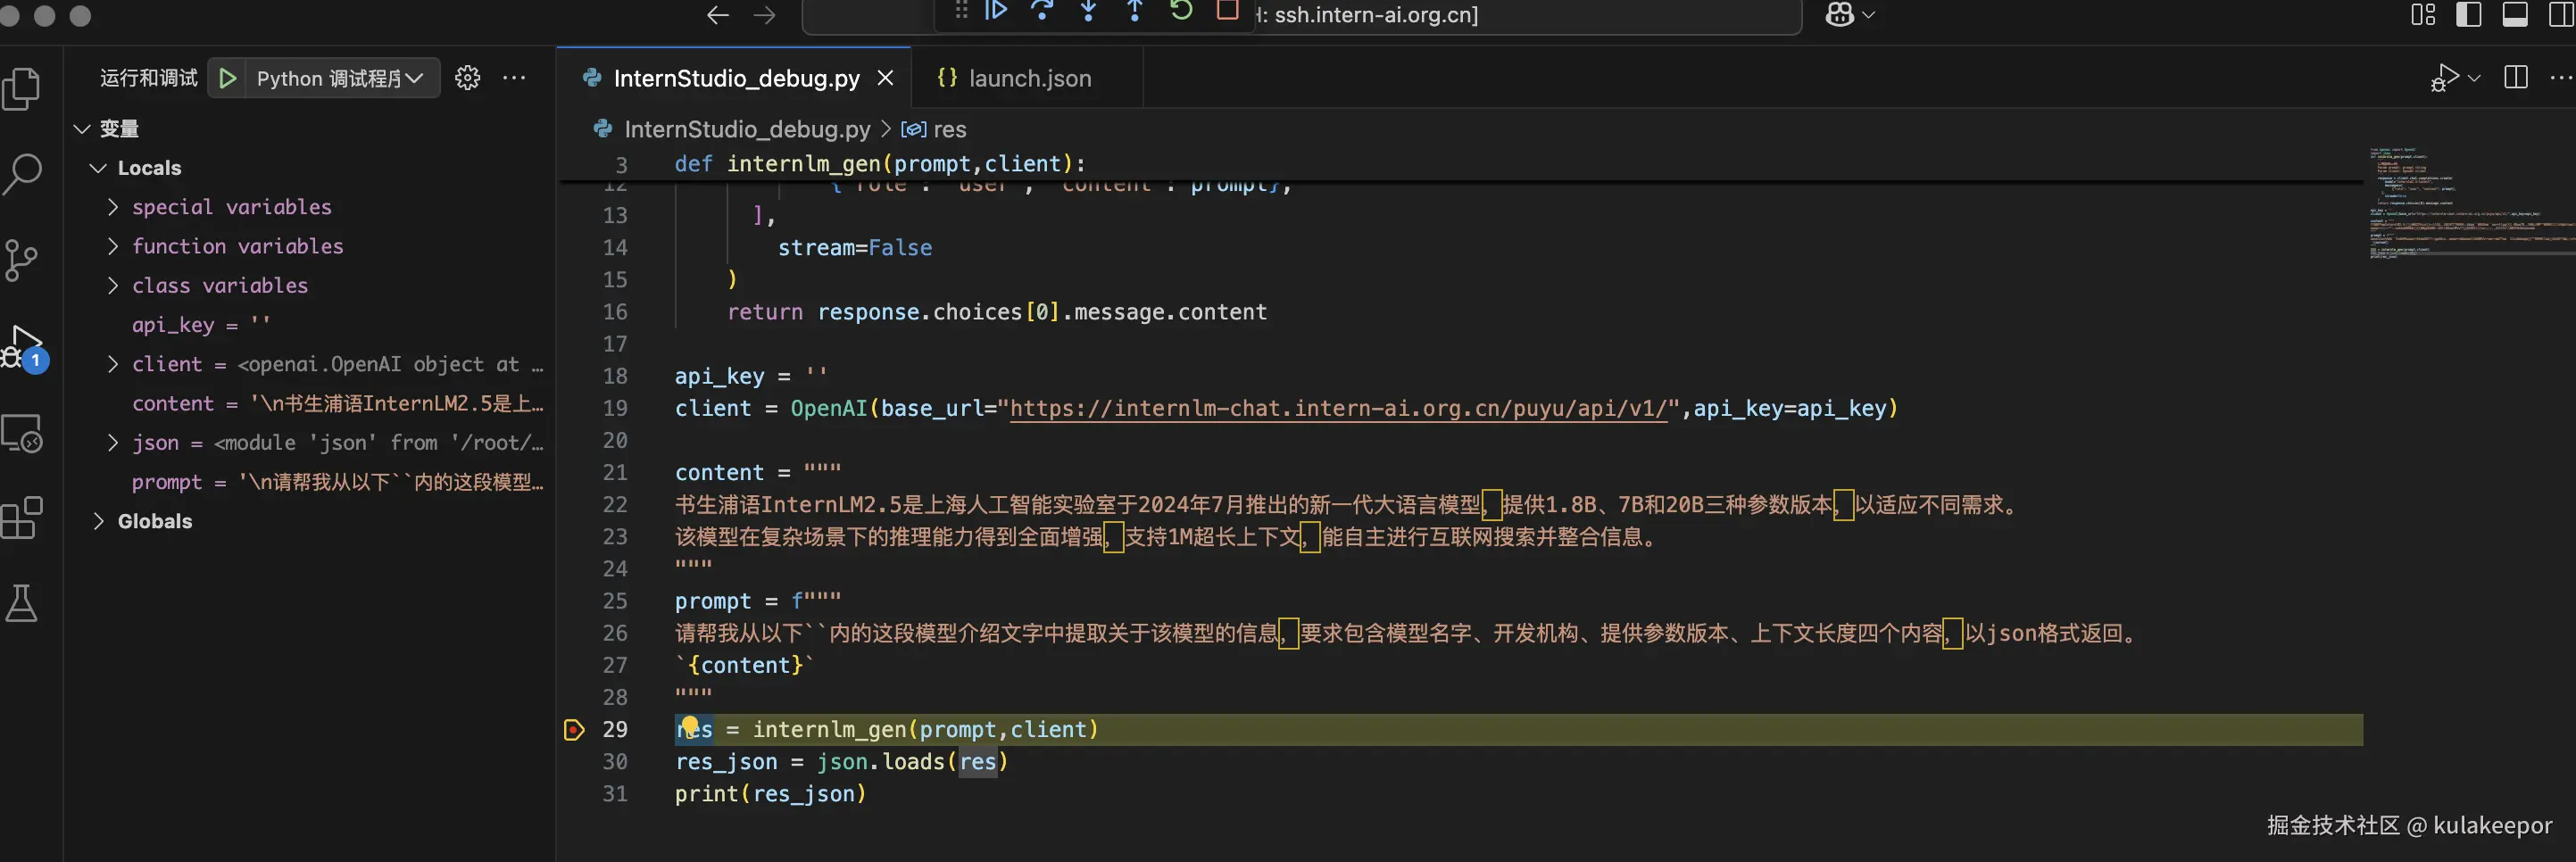
Task: Open the Search view
Action: (22, 174)
